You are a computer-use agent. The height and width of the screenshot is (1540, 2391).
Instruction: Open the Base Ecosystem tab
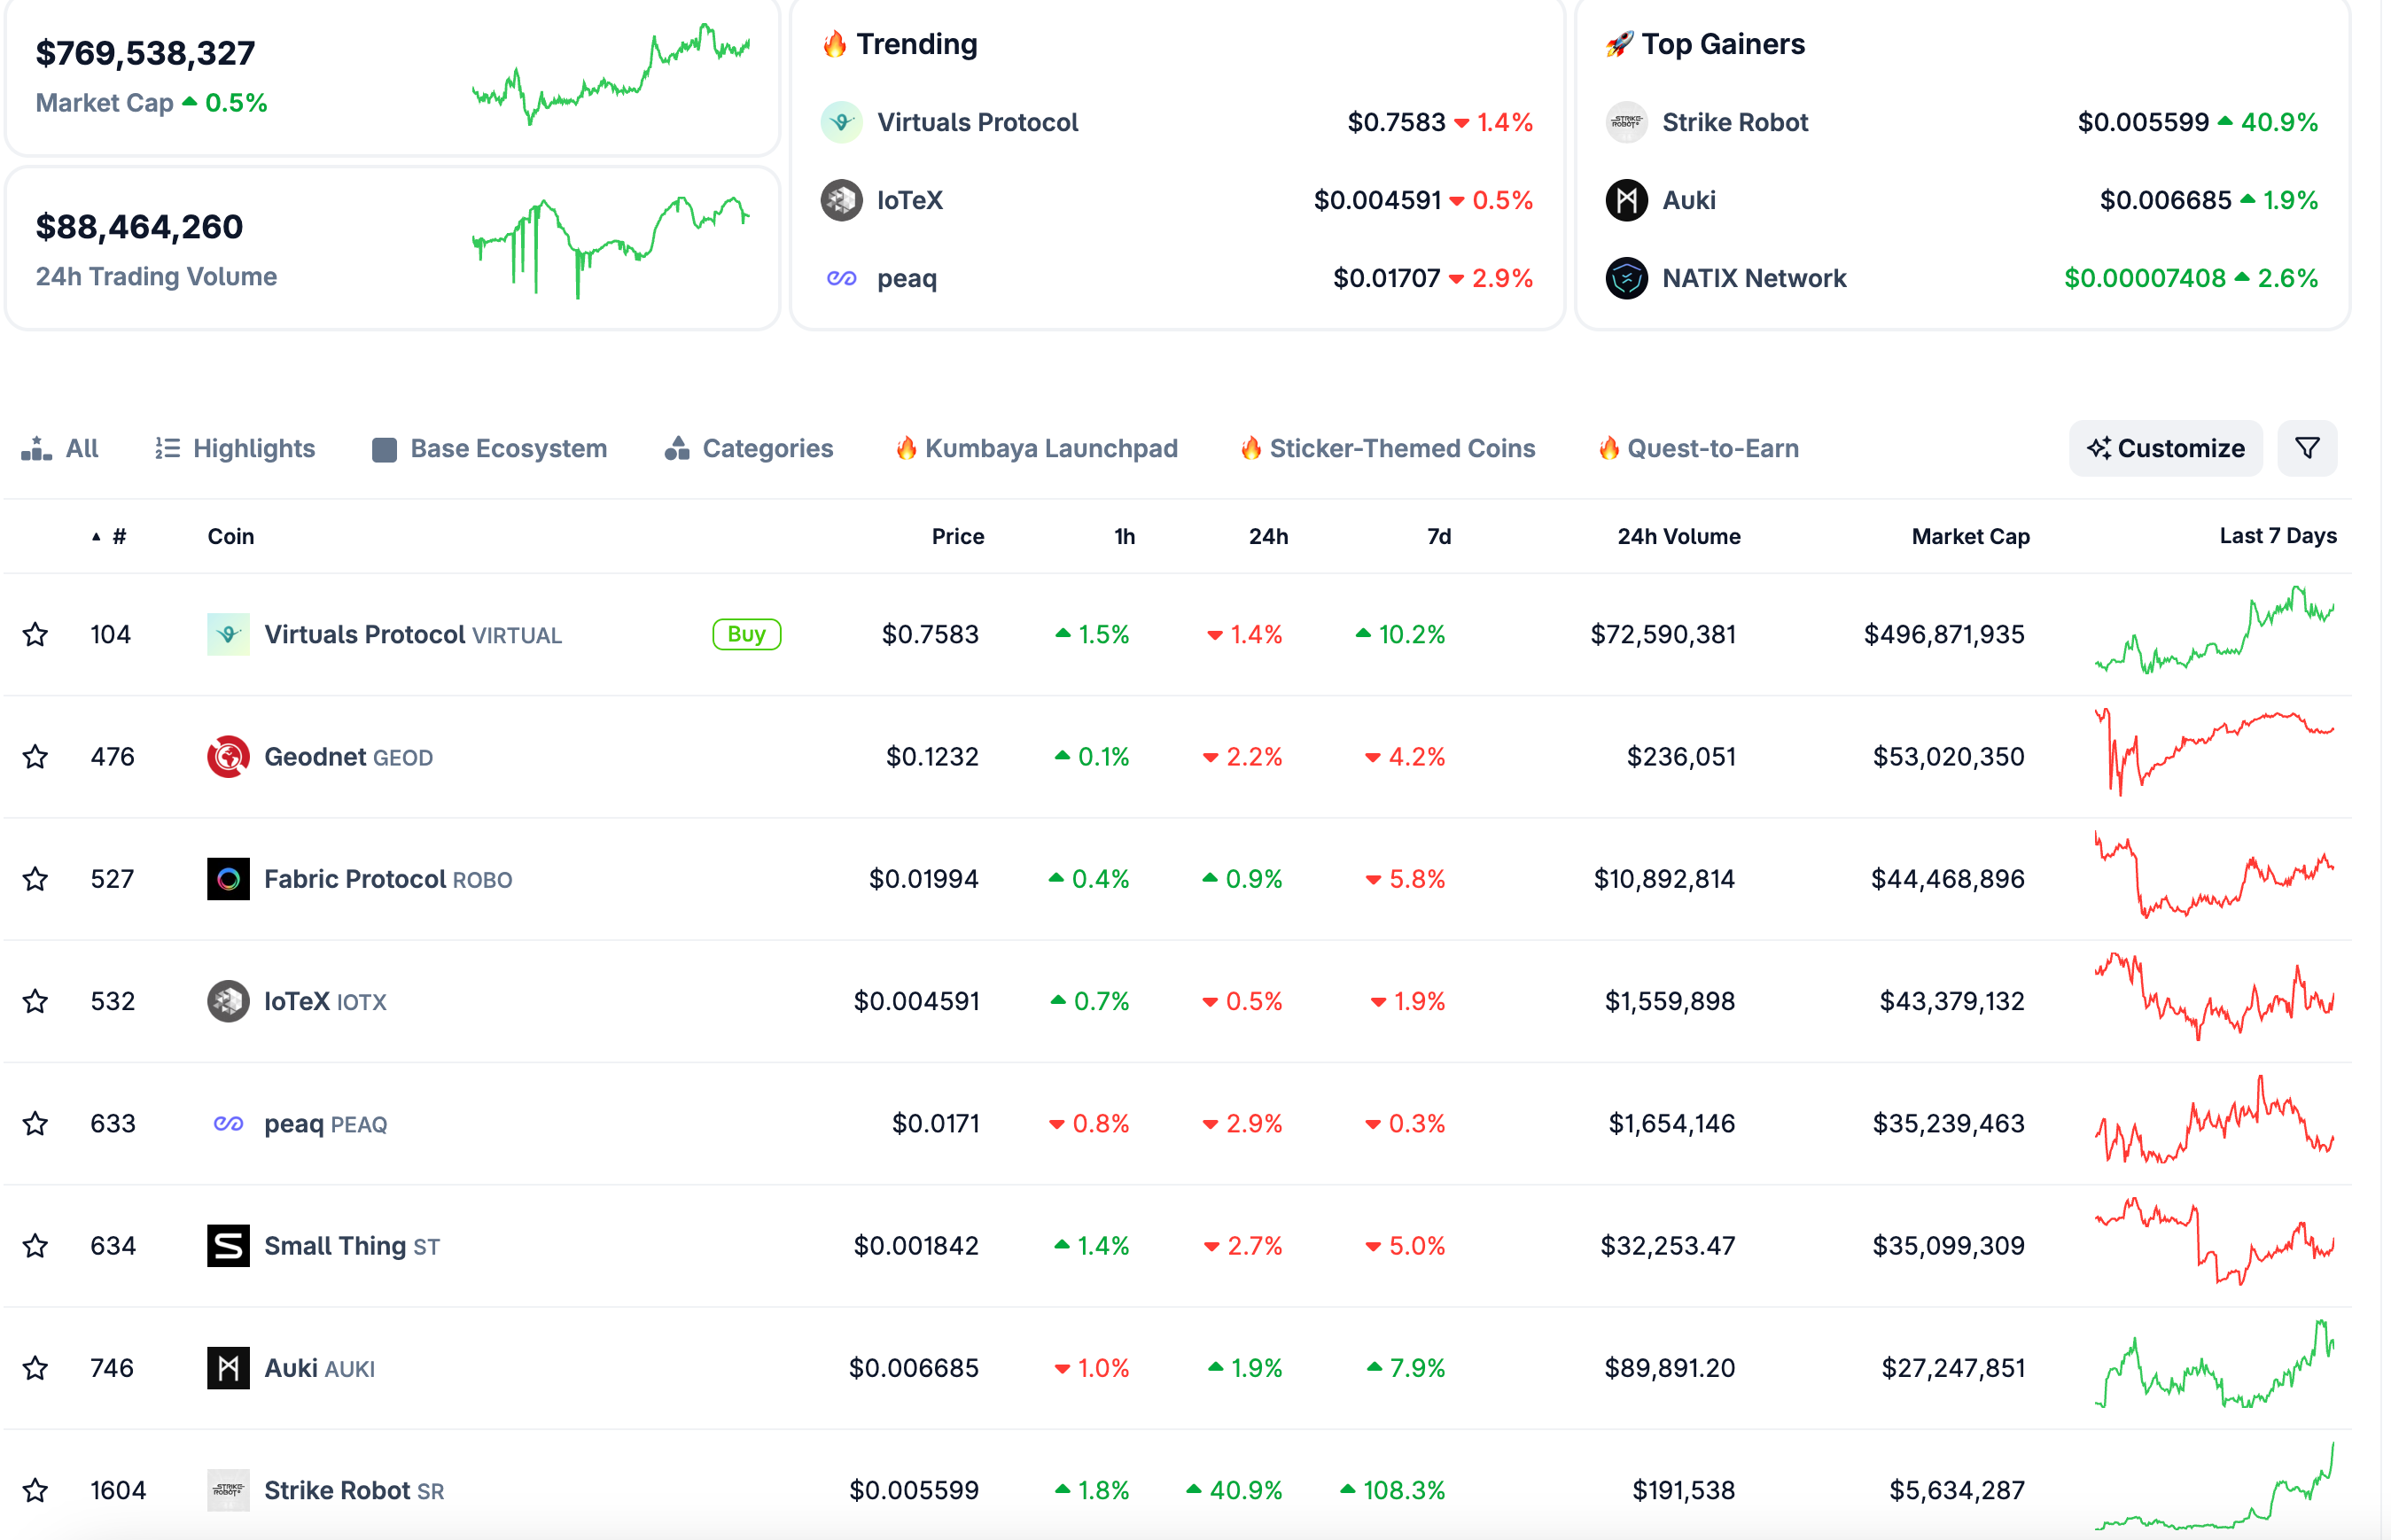coord(489,448)
